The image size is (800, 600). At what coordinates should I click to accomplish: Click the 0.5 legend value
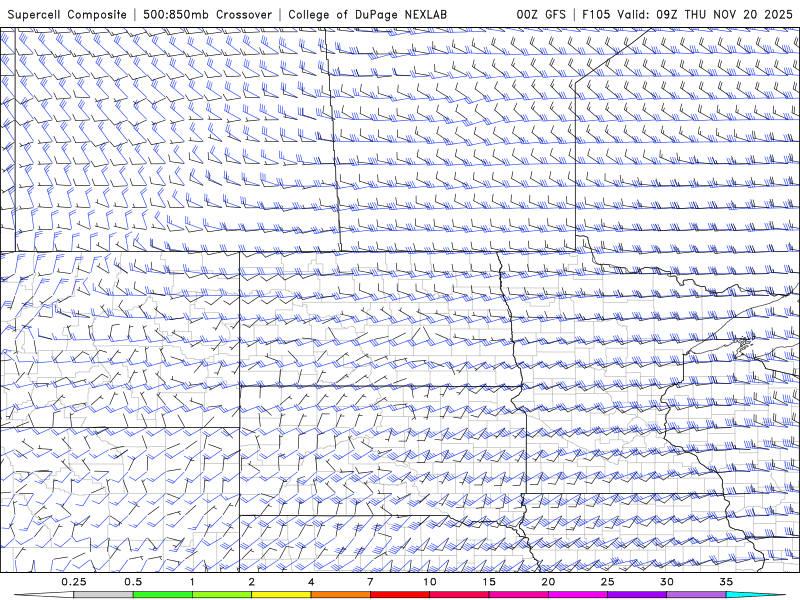(133, 582)
